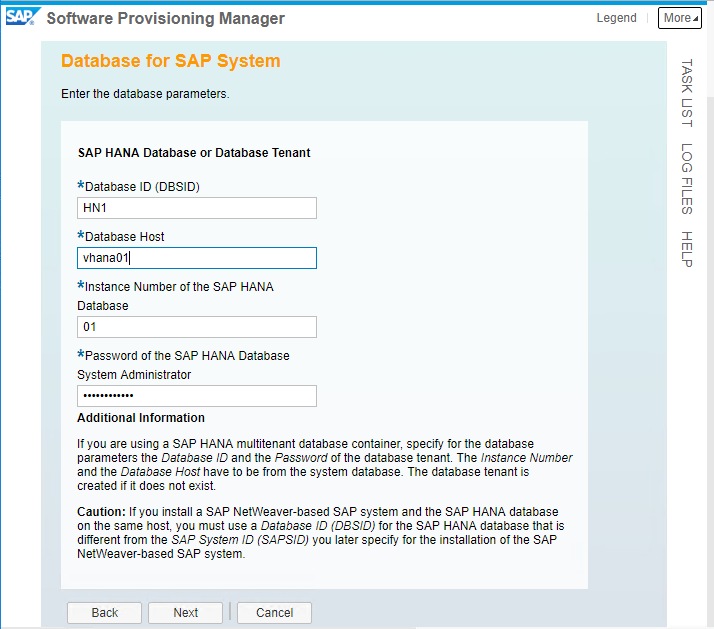
Task: Select 'SAP HANA Database or Database Tenant' heading
Action: (194, 153)
